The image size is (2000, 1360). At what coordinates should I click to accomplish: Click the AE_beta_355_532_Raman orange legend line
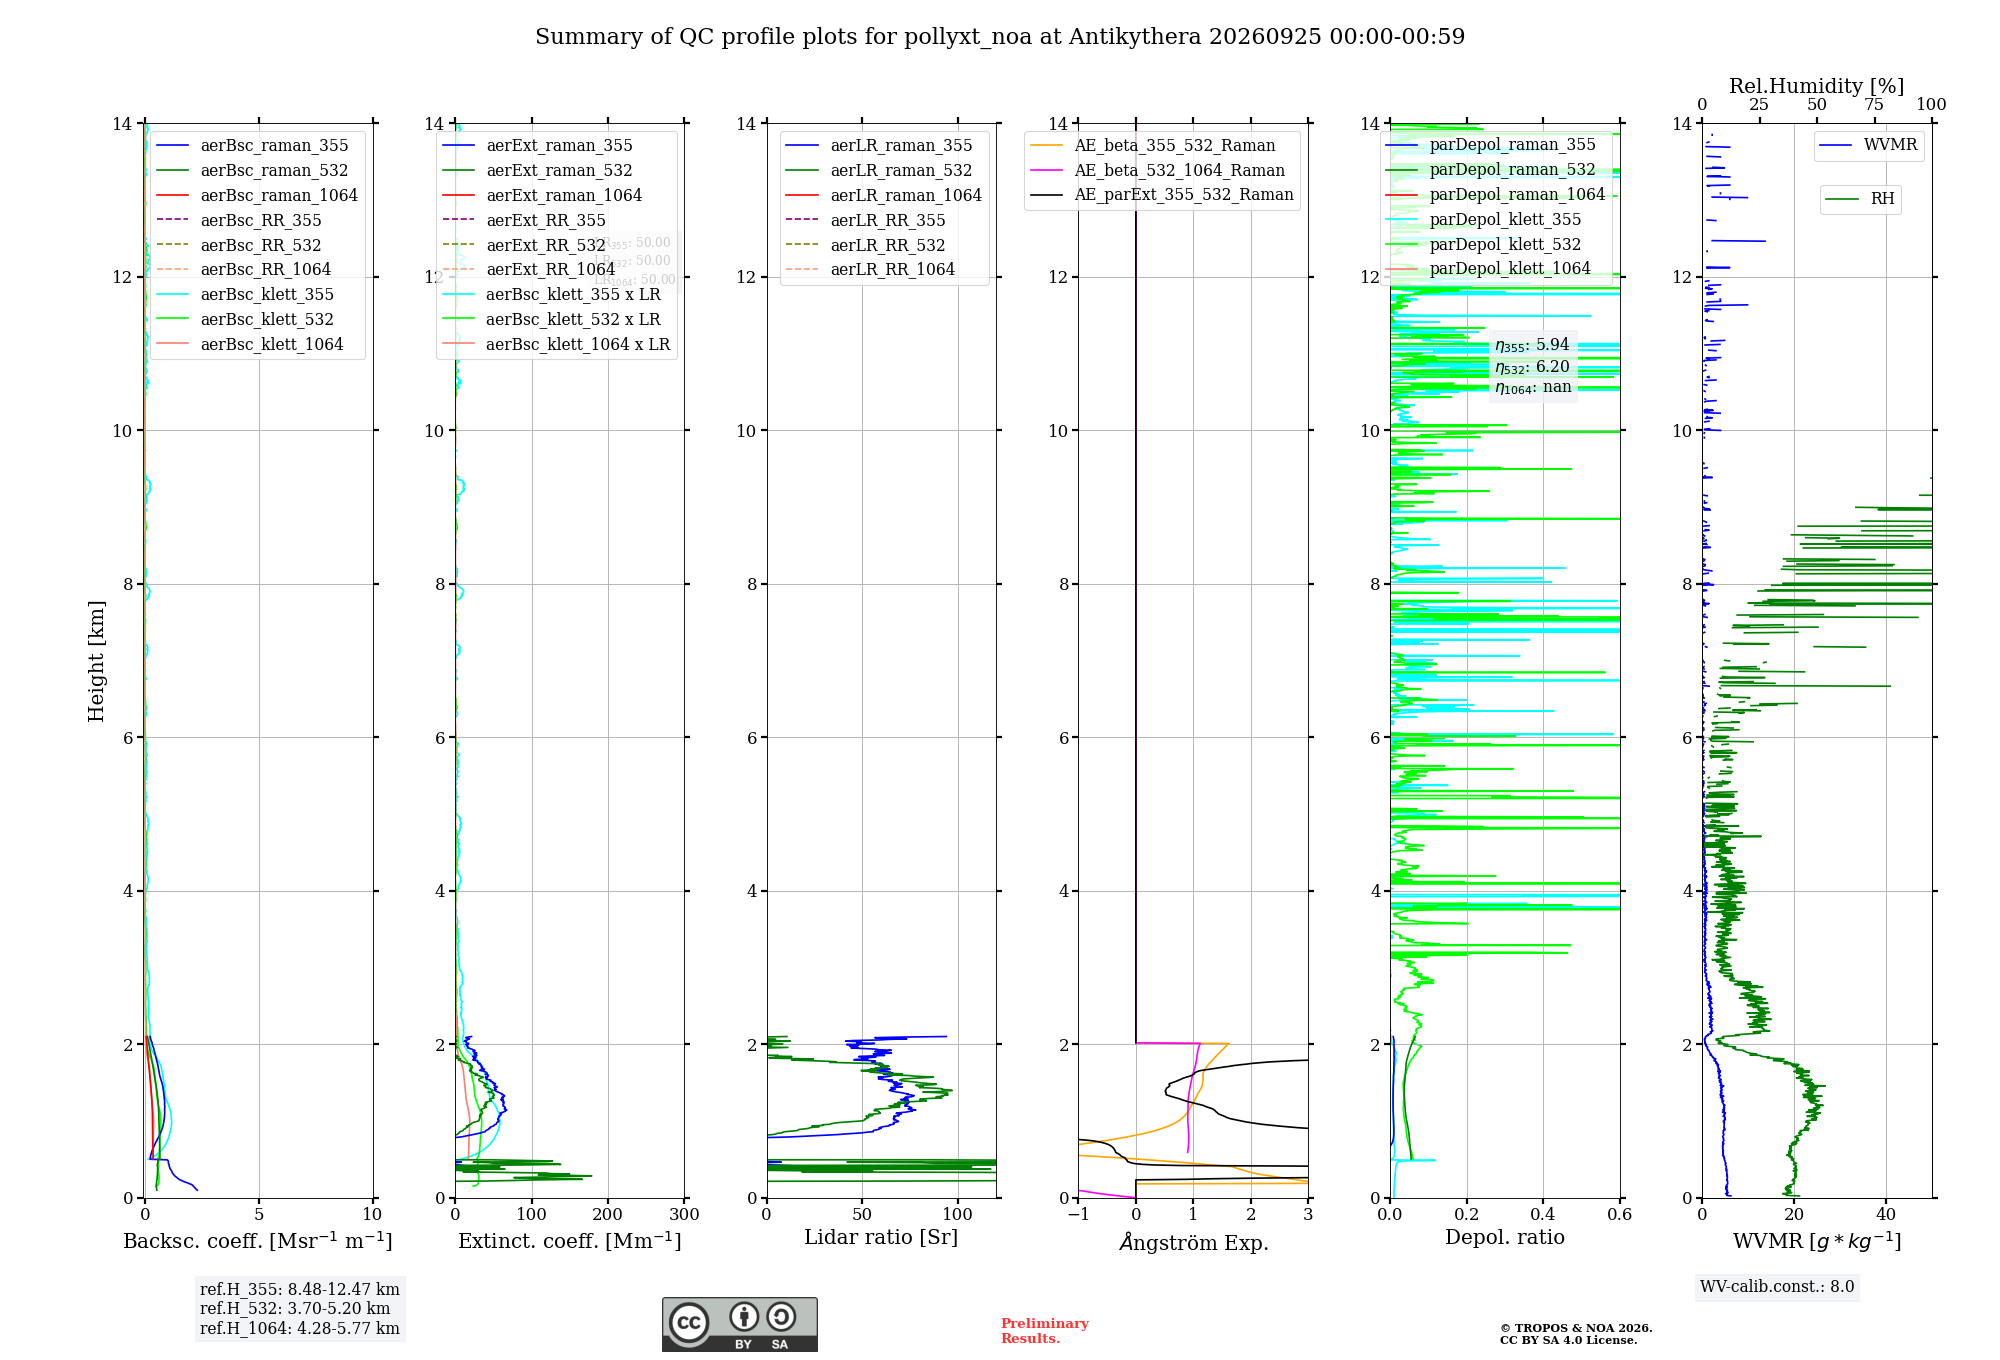(1046, 146)
